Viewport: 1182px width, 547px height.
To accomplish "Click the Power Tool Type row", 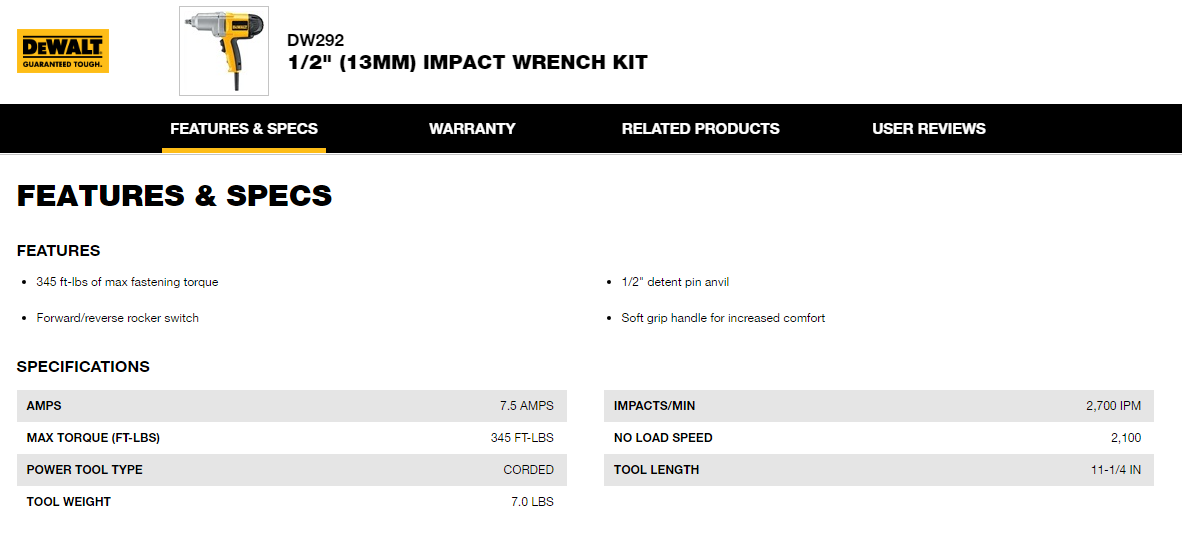I will point(291,470).
